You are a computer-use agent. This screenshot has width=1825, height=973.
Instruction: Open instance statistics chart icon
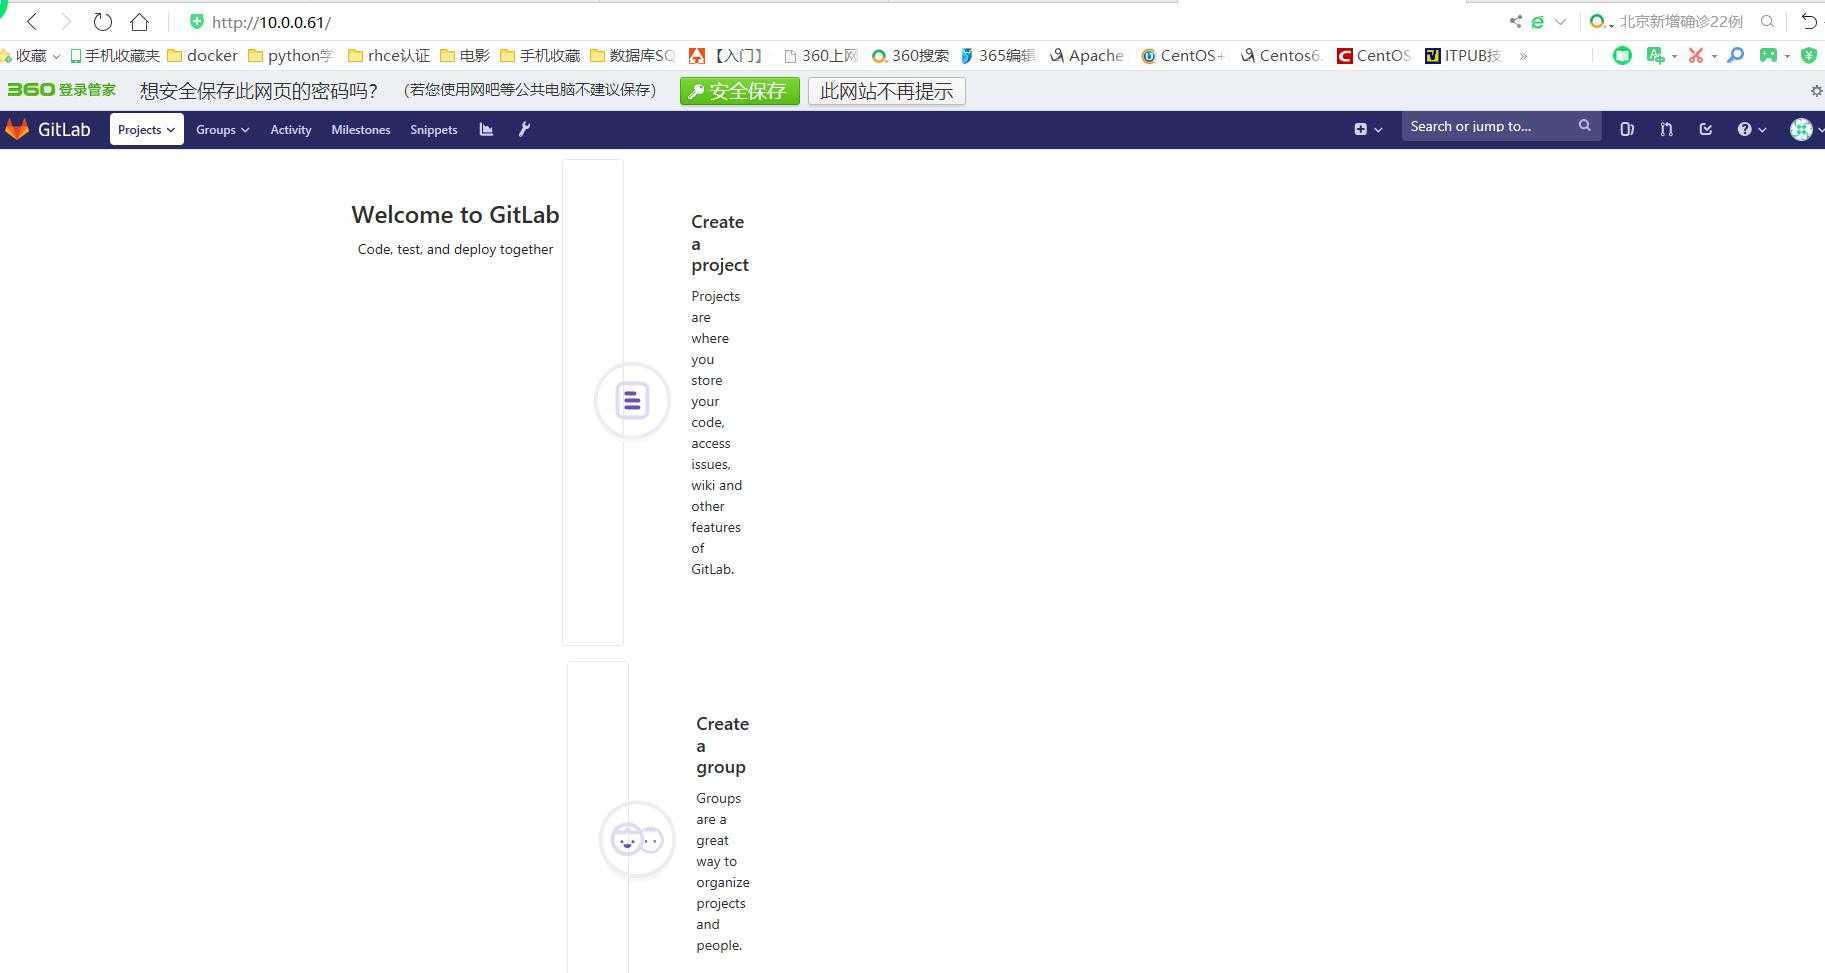486,129
